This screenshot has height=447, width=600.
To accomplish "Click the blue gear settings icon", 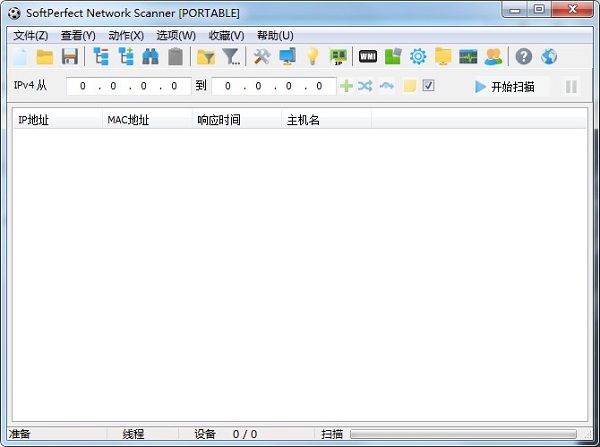I will tap(418, 57).
